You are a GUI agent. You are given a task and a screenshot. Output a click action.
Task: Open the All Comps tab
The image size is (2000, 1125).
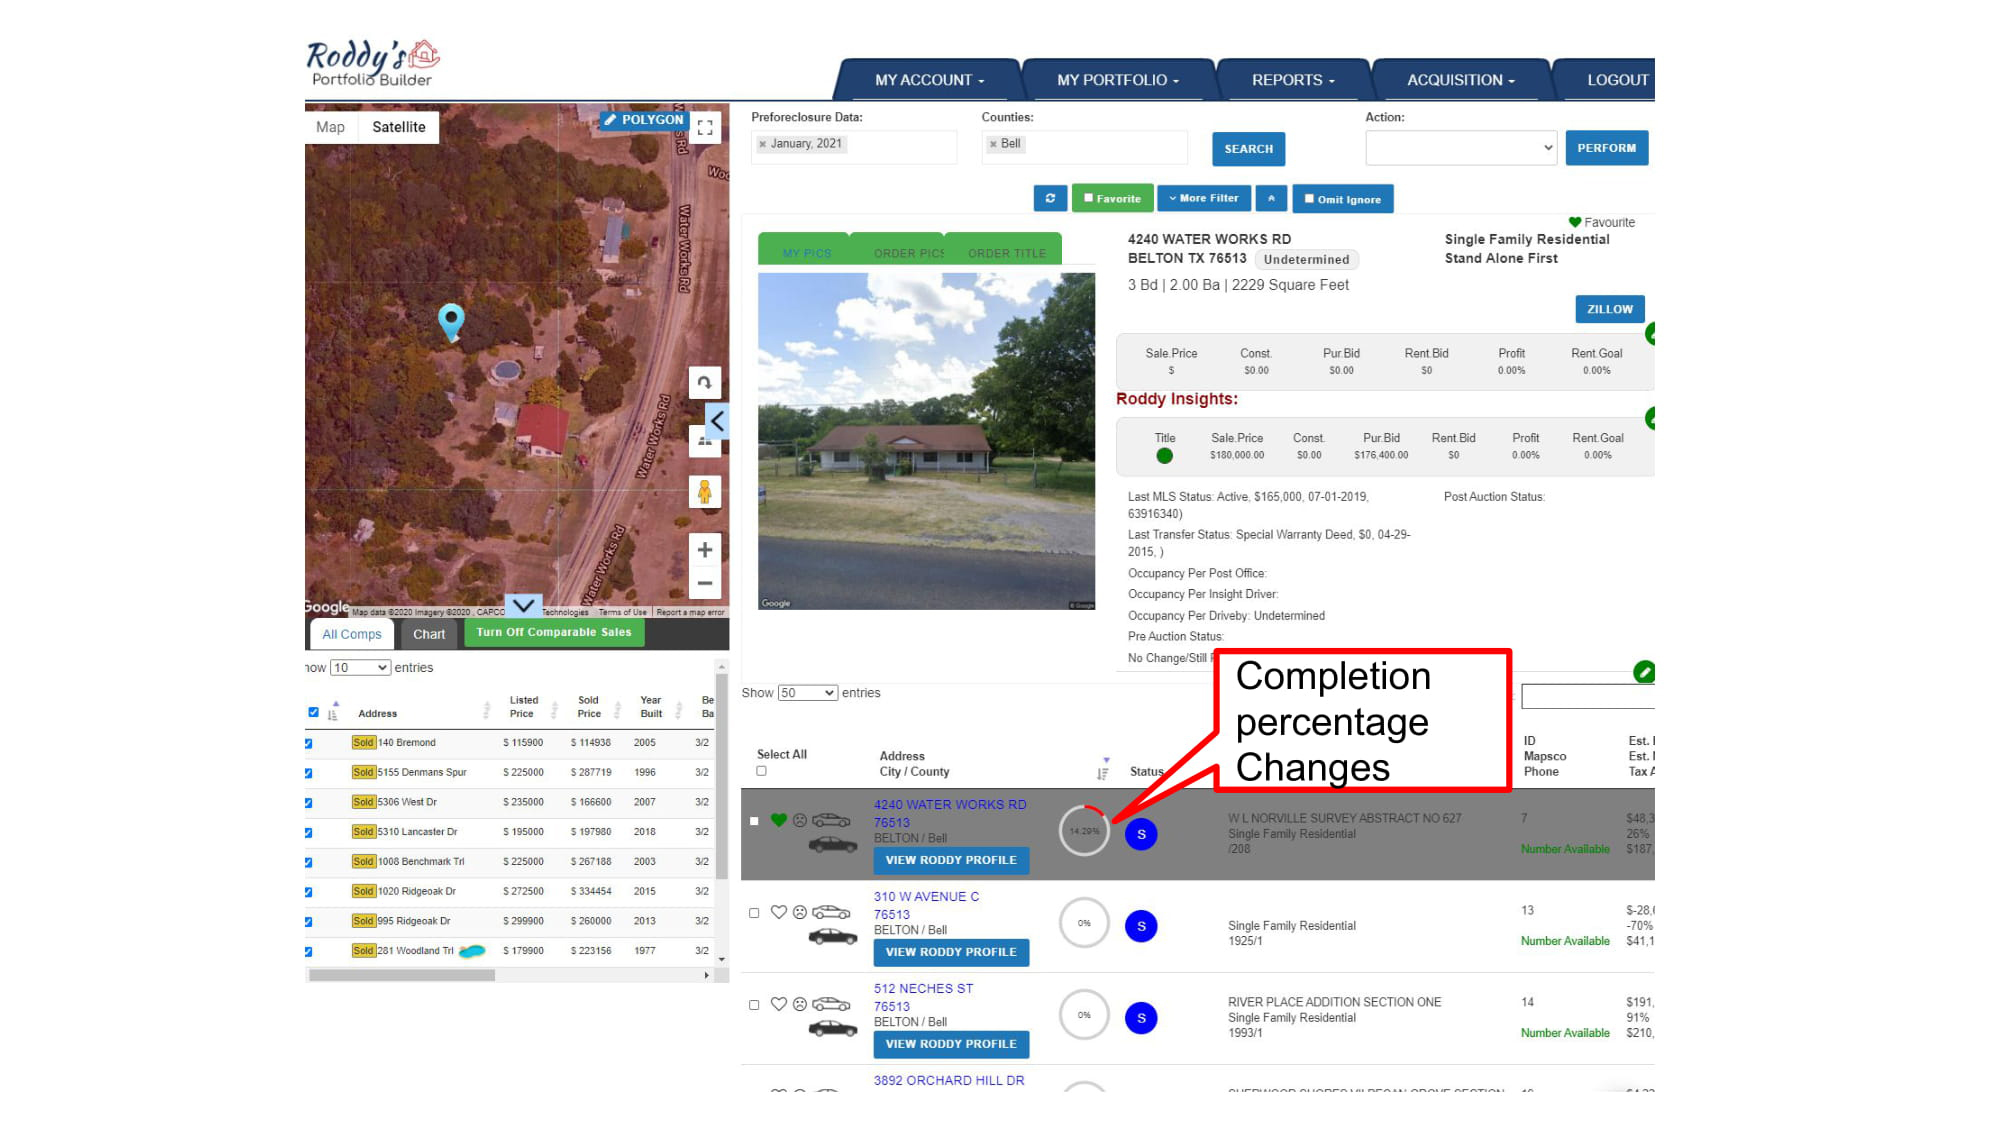352,634
